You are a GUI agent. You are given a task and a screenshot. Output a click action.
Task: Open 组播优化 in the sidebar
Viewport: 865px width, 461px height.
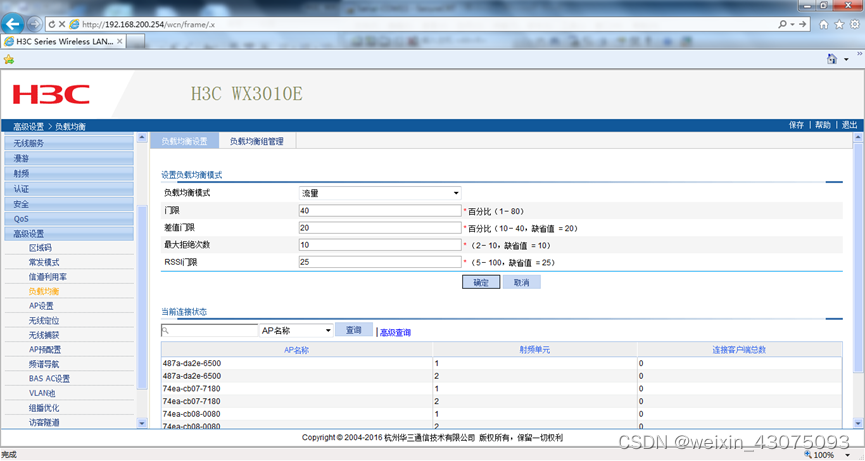click(44, 408)
